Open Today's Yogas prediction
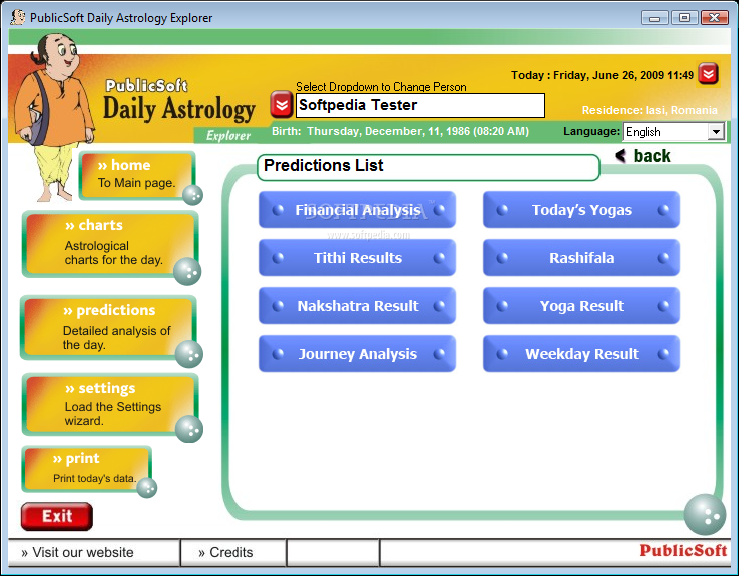Image resolution: width=739 pixels, height=576 pixels. pyautogui.click(x=581, y=210)
